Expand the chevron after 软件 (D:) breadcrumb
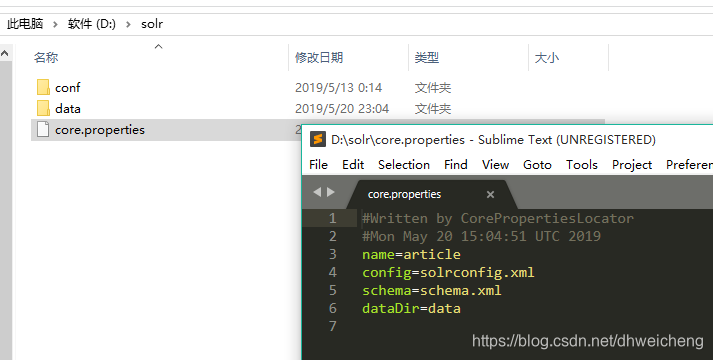This screenshot has width=713, height=360. coord(128,25)
